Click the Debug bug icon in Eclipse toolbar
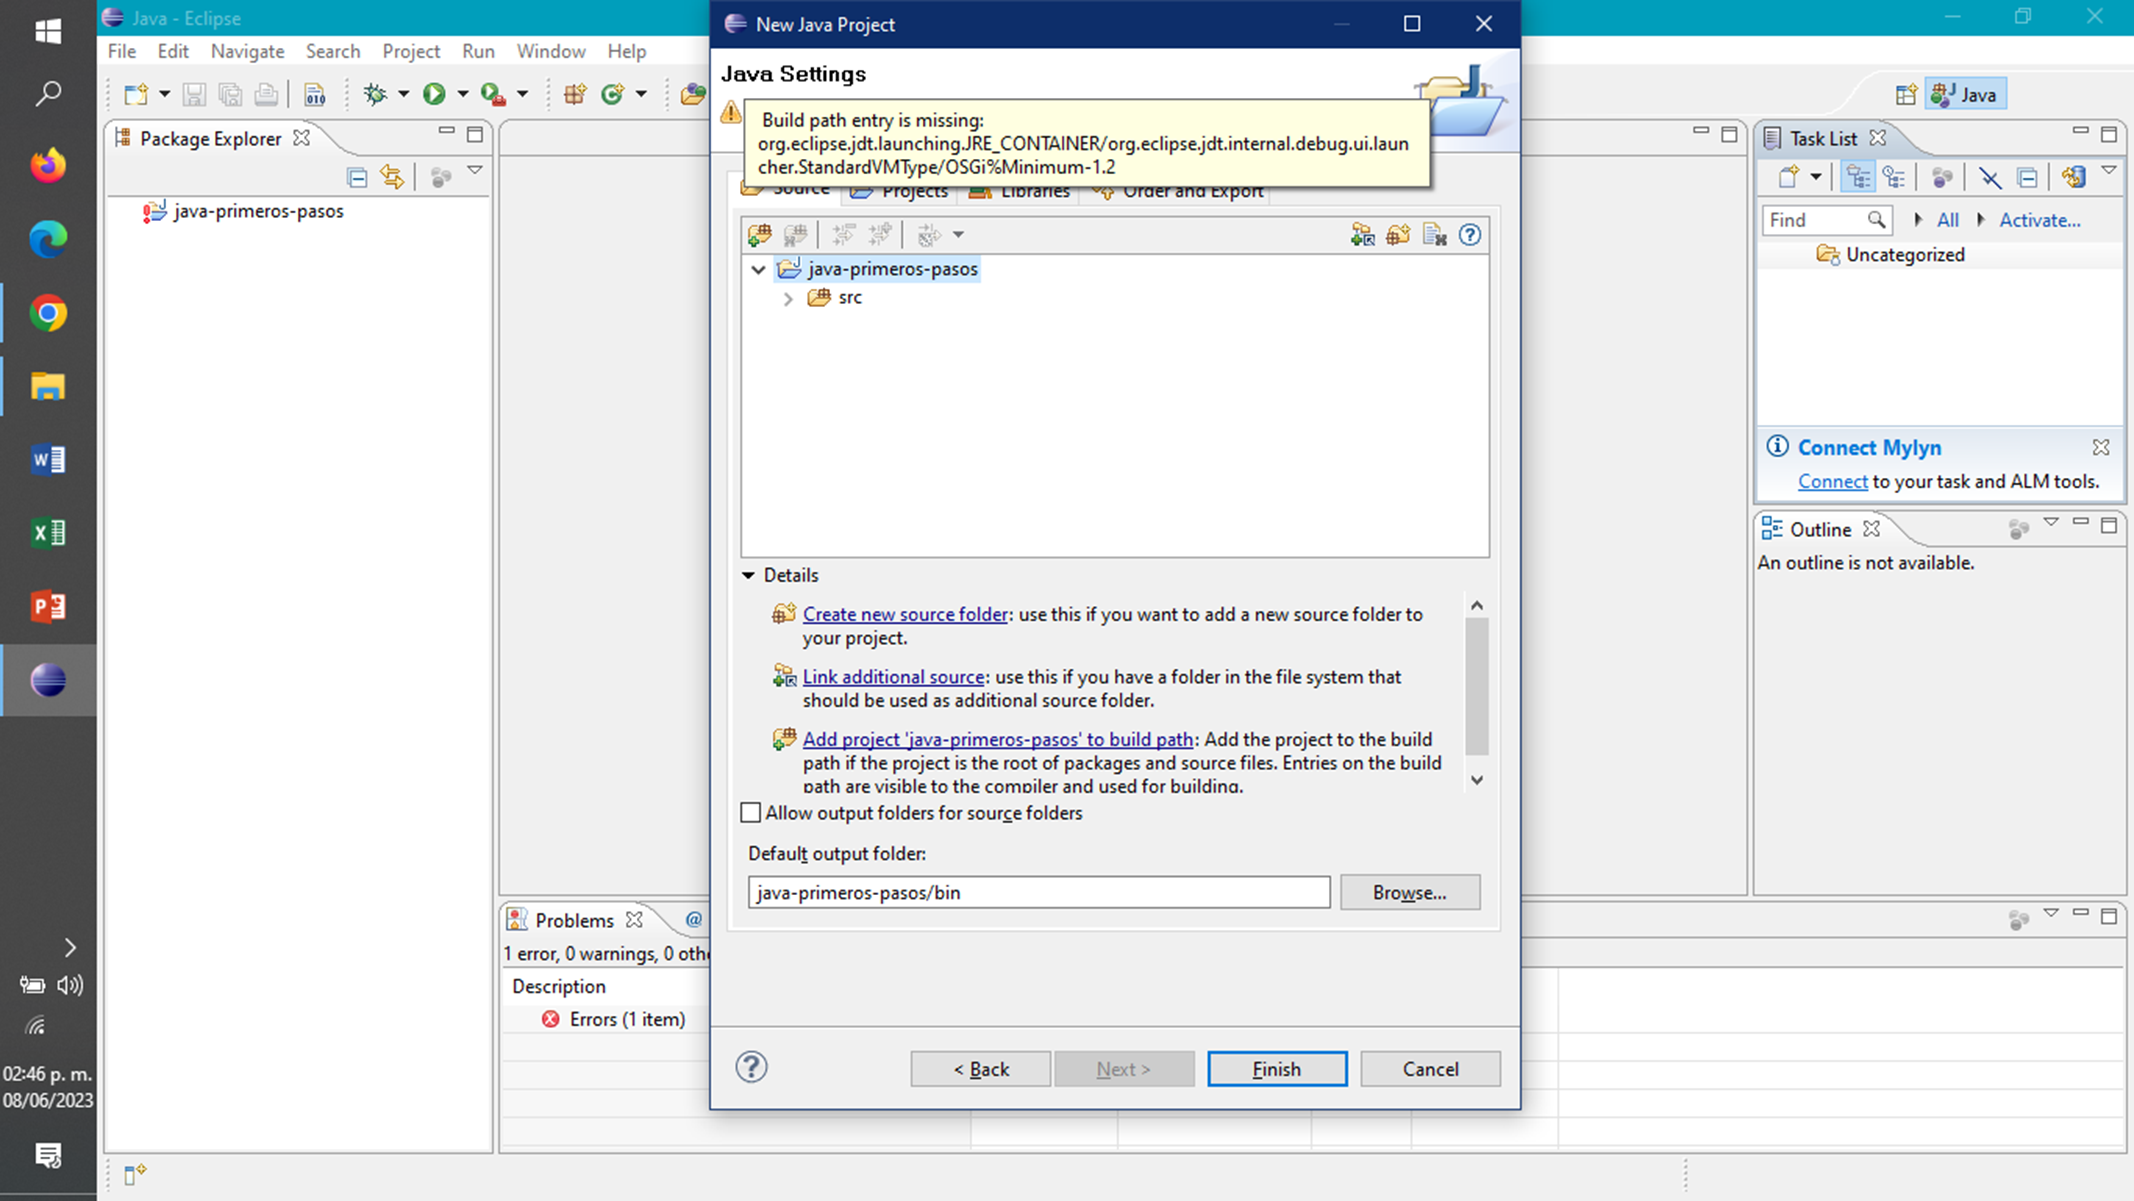The height and width of the screenshot is (1201, 2134). (x=375, y=94)
